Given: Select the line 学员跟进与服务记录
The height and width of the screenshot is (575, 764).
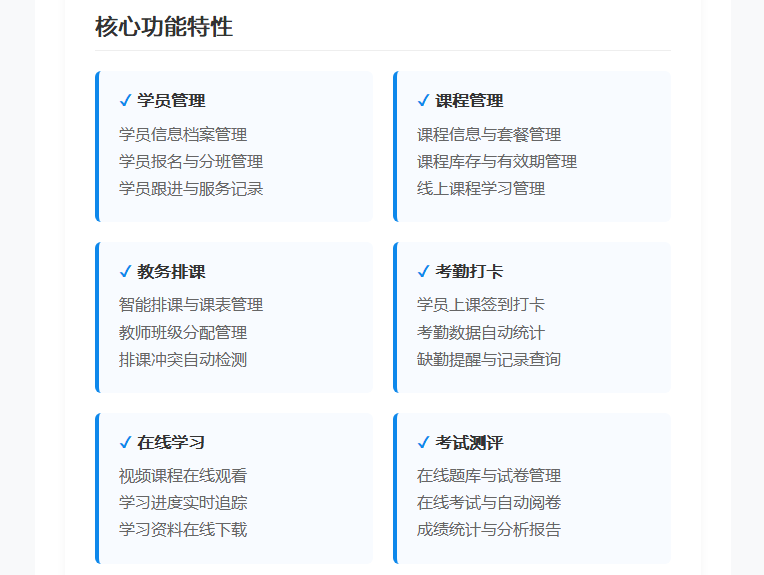Looking at the screenshot, I should pos(191,189).
